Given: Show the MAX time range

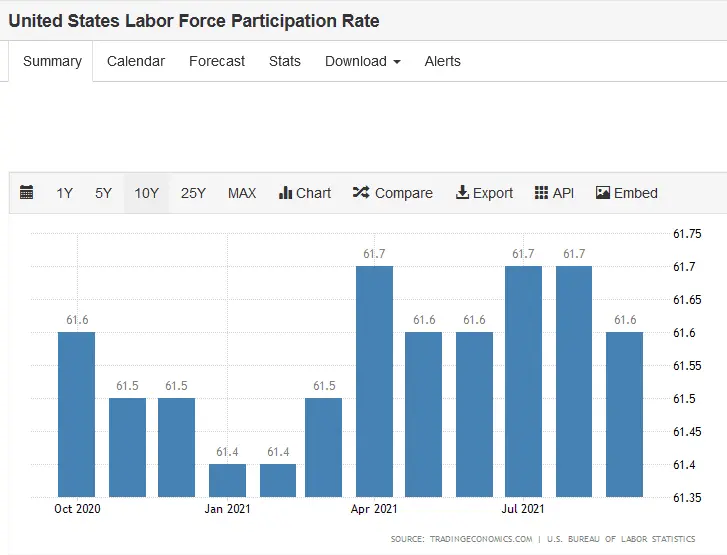Looking at the screenshot, I should pyautogui.click(x=242, y=193).
